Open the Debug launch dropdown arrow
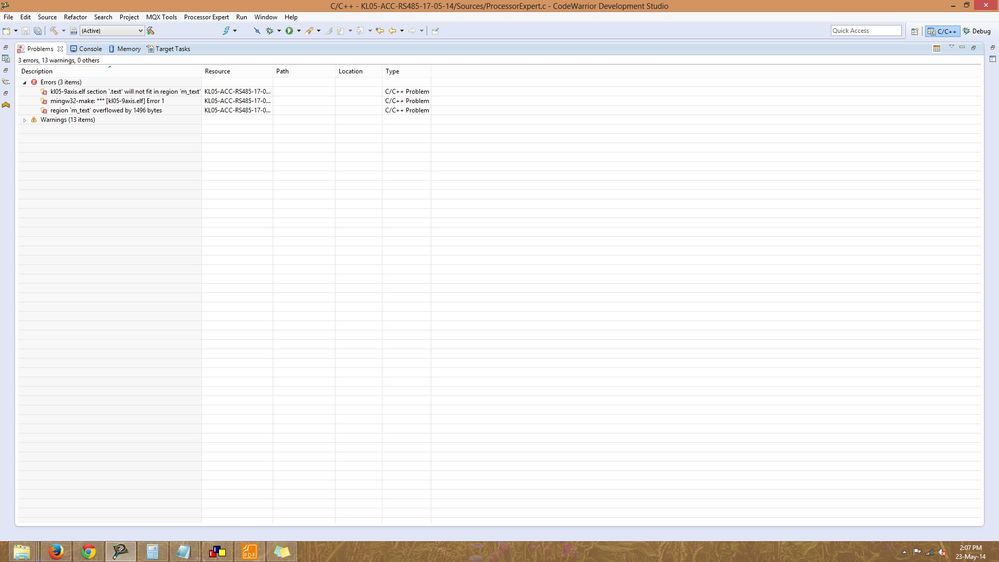 click(279, 31)
